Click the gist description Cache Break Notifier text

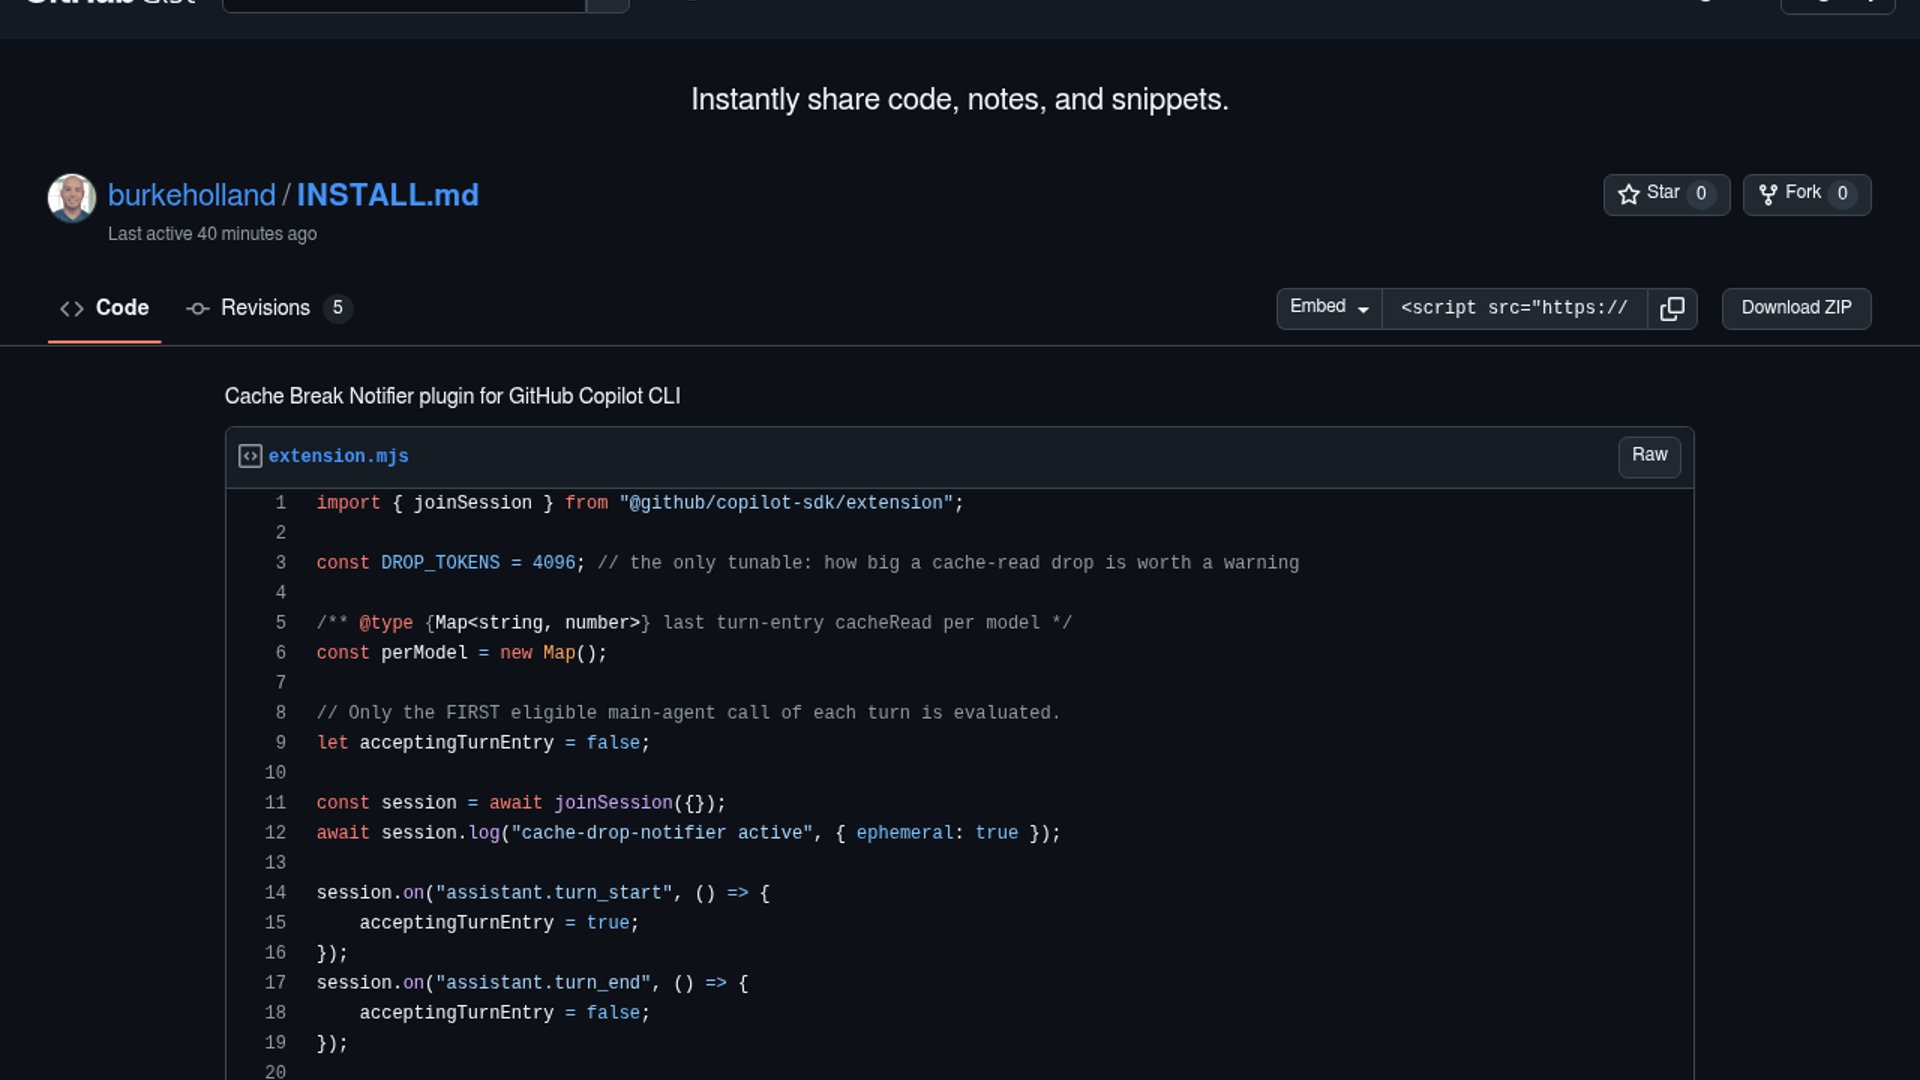tap(452, 396)
